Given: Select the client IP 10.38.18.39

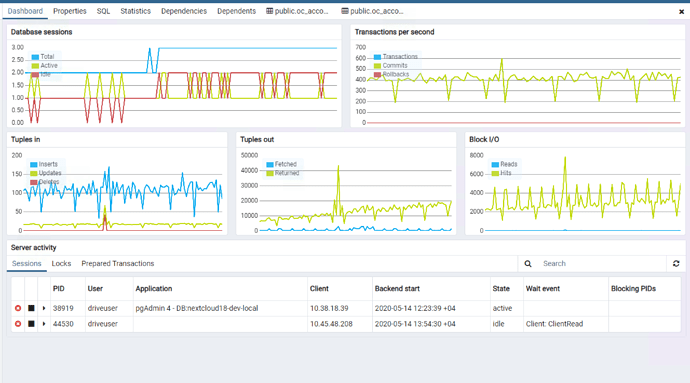Looking at the screenshot, I should pyautogui.click(x=329, y=308).
